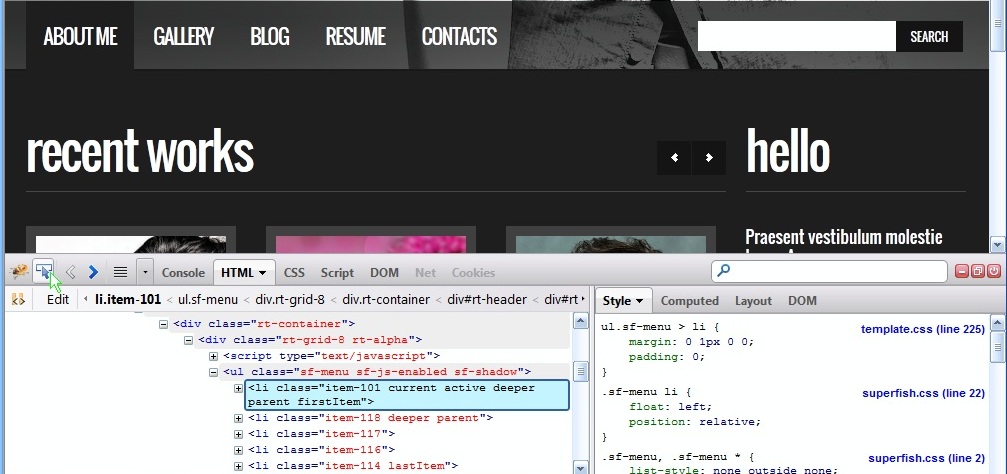Click the orange open-in-new-window Firebug icon
The height and width of the screenshot is (474, 1007).
click(x=978, y=271)
